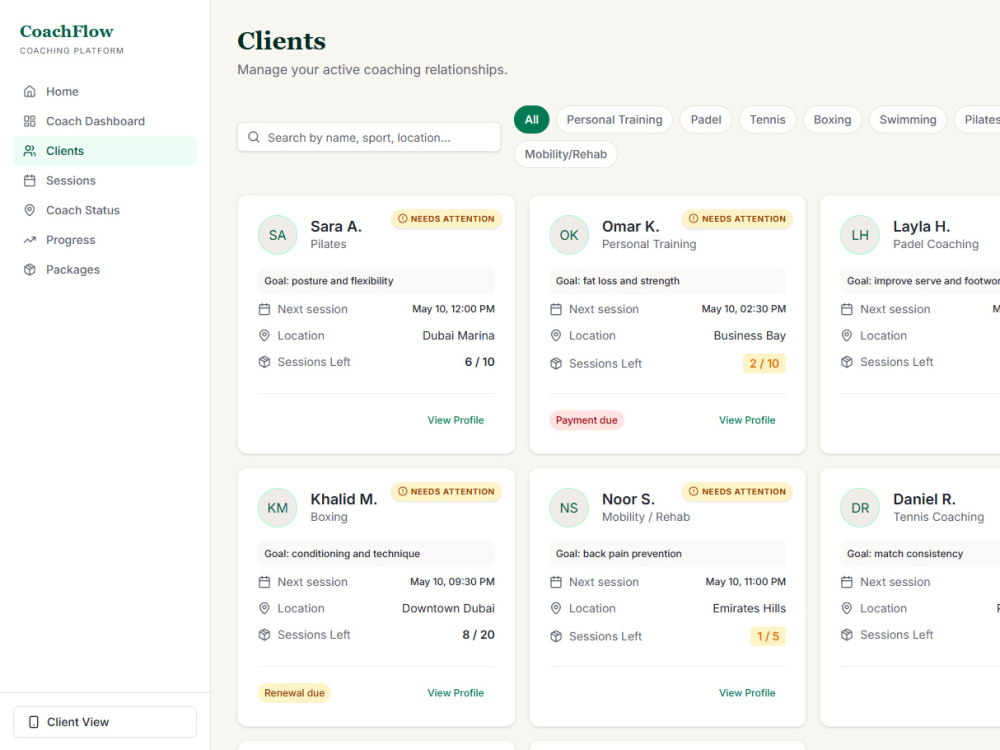Open Sessions in the sidebar
Image resolution: width=1000 pixels, height=750 pixels.
(x=105, y=180)
